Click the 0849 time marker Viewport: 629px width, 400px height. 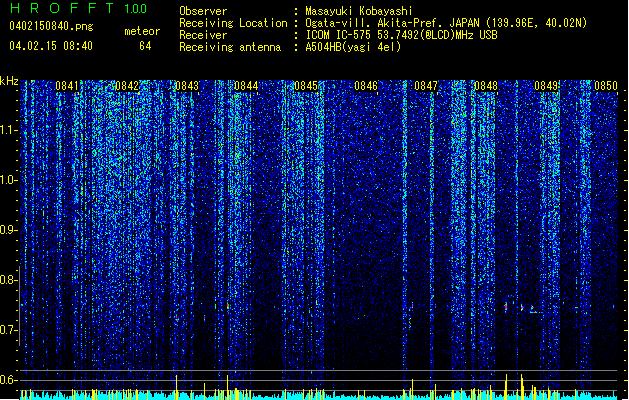pyautogui.click(x=546, y=86)
